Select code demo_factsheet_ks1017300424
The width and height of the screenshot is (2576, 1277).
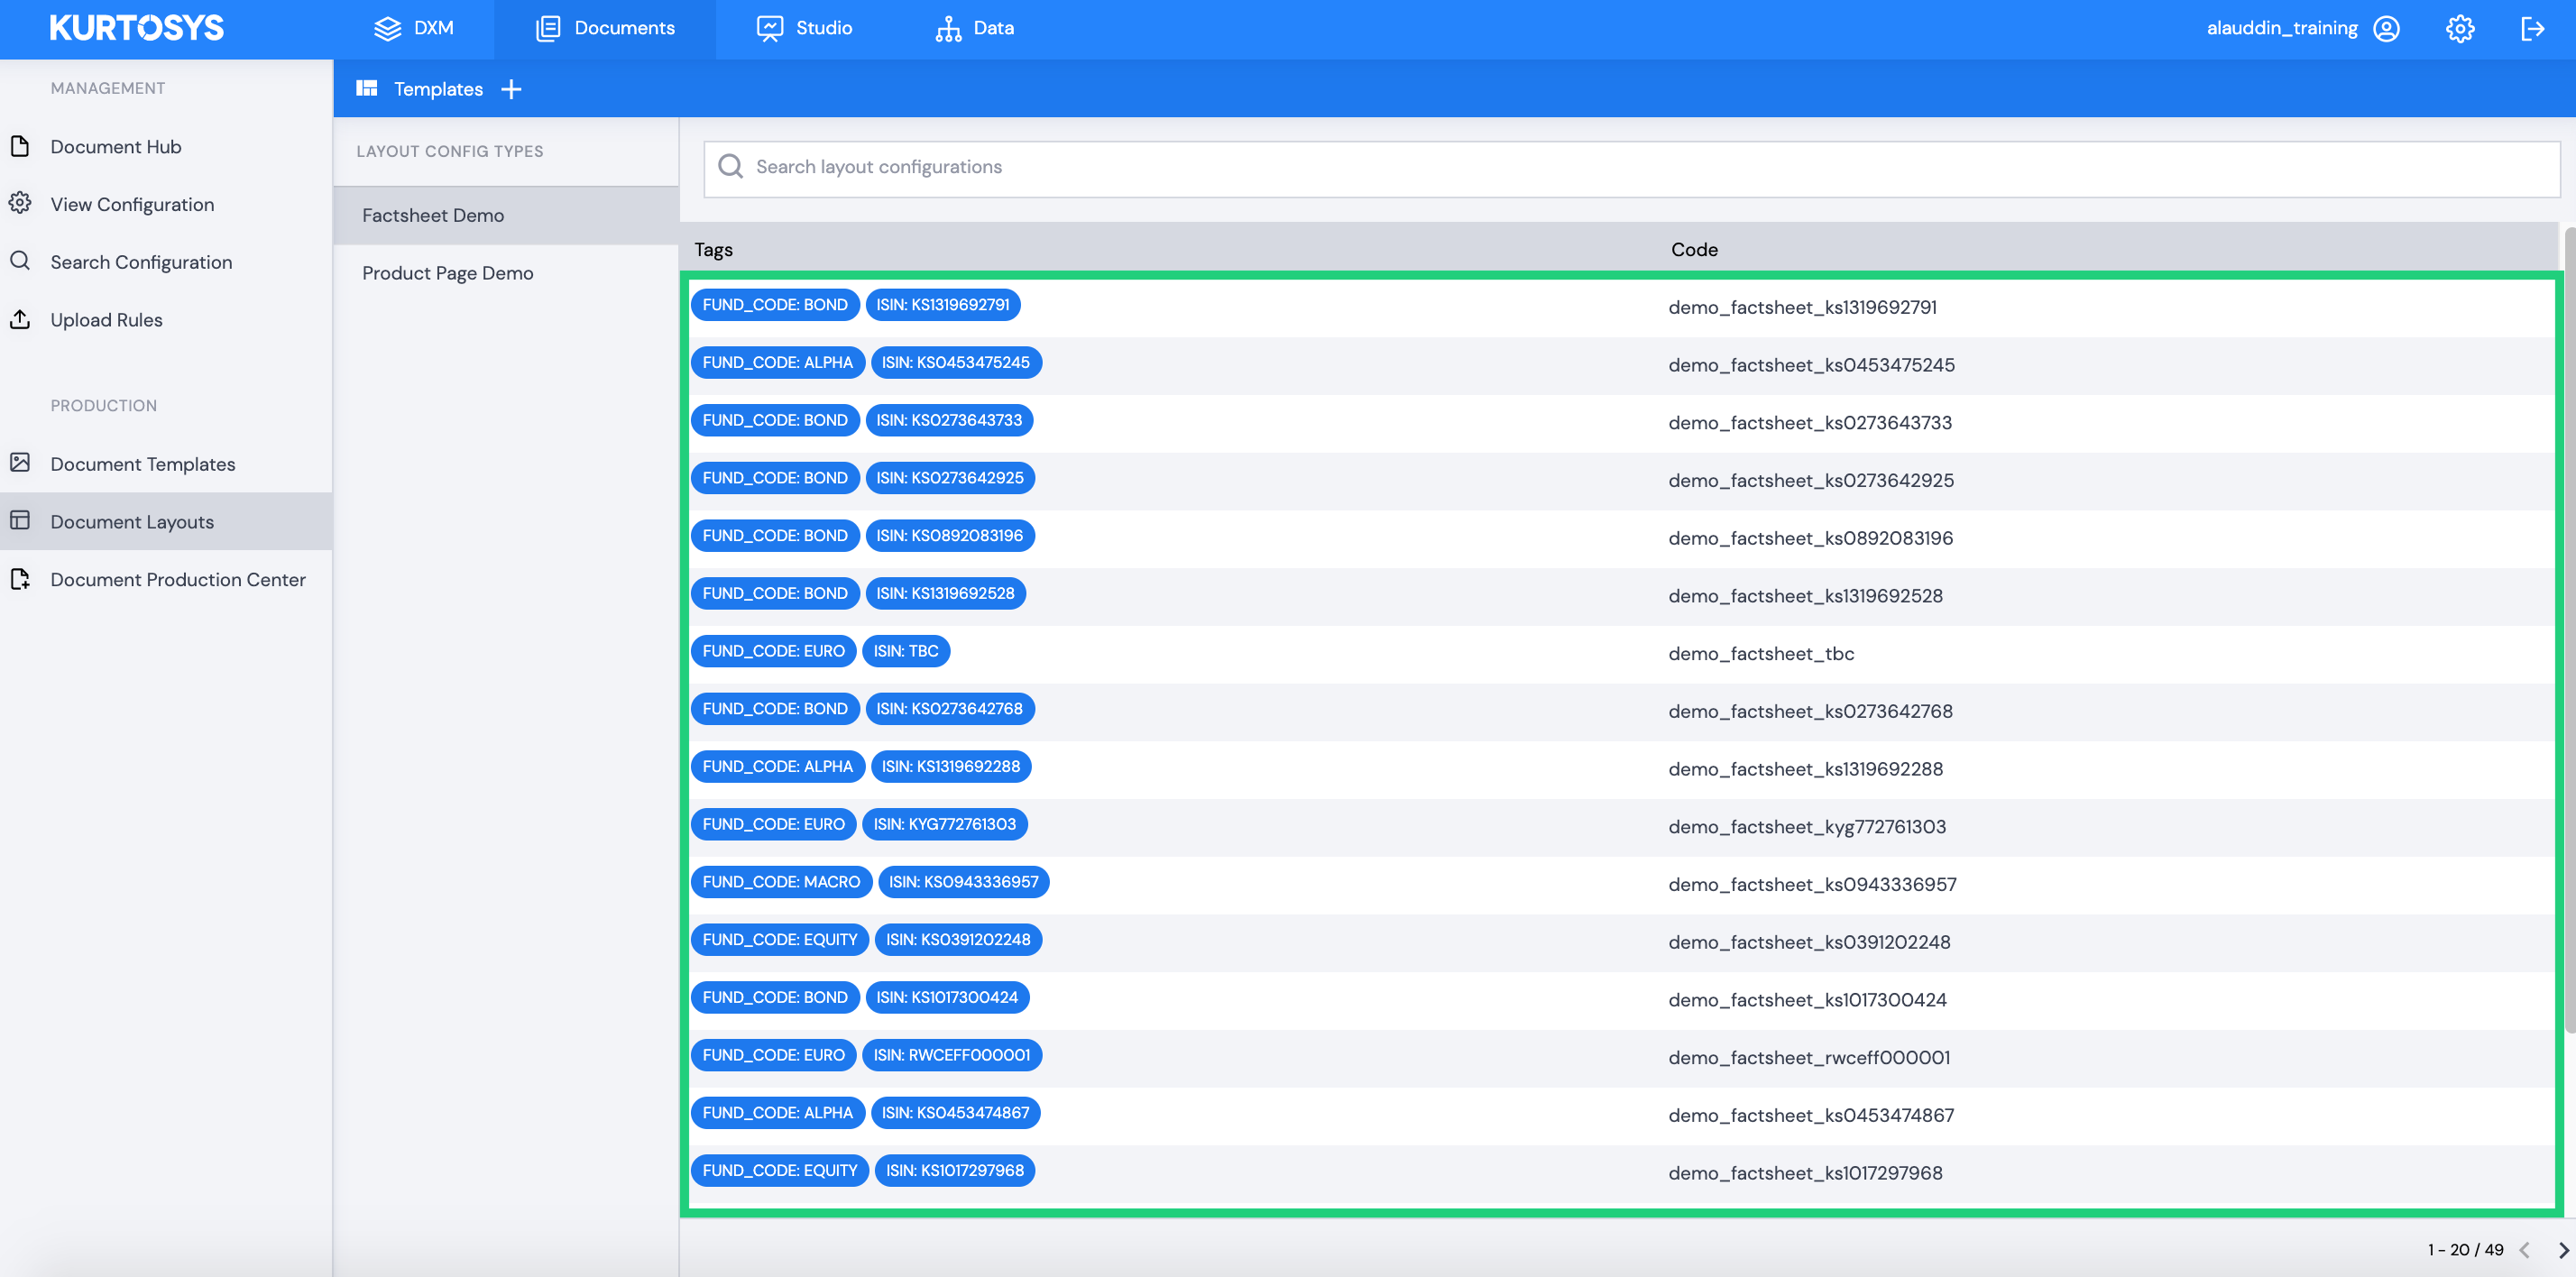pyautogui.click(x=1807, y=1000)
